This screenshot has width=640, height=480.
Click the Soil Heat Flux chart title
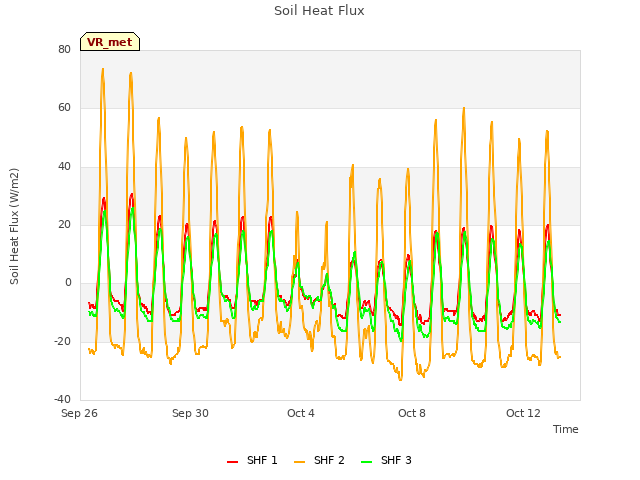(x=319, y=11)
